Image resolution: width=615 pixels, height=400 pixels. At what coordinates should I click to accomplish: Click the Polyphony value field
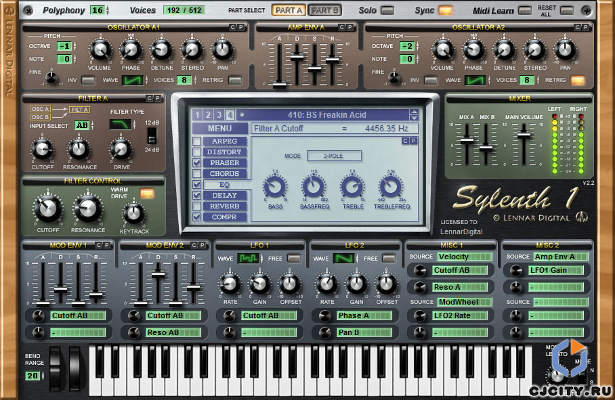pos(98,10)
